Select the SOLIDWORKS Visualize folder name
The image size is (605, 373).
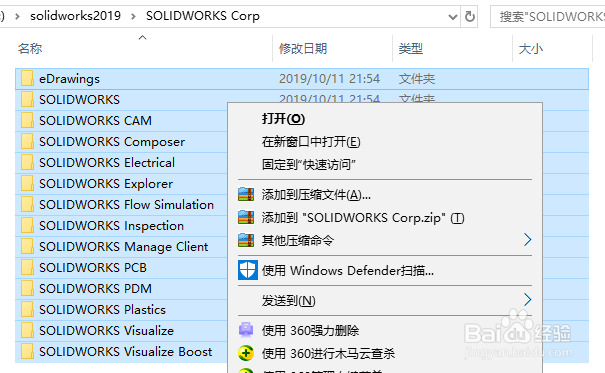point(106,331)
